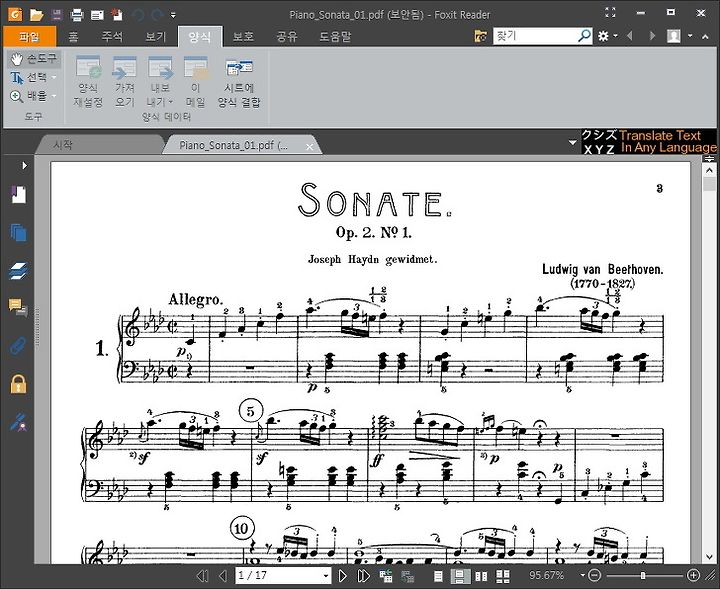The width and height of the screenshot is (720, 589).
Task: Redo the last action
Action: [x=157, y=15]
